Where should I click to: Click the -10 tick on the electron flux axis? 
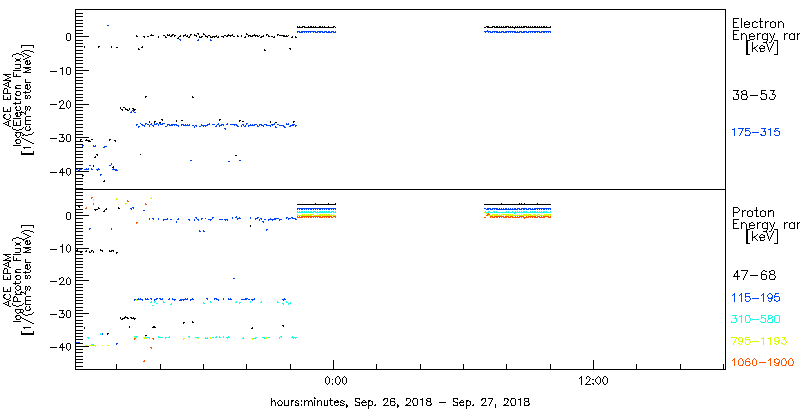point(60,70)
